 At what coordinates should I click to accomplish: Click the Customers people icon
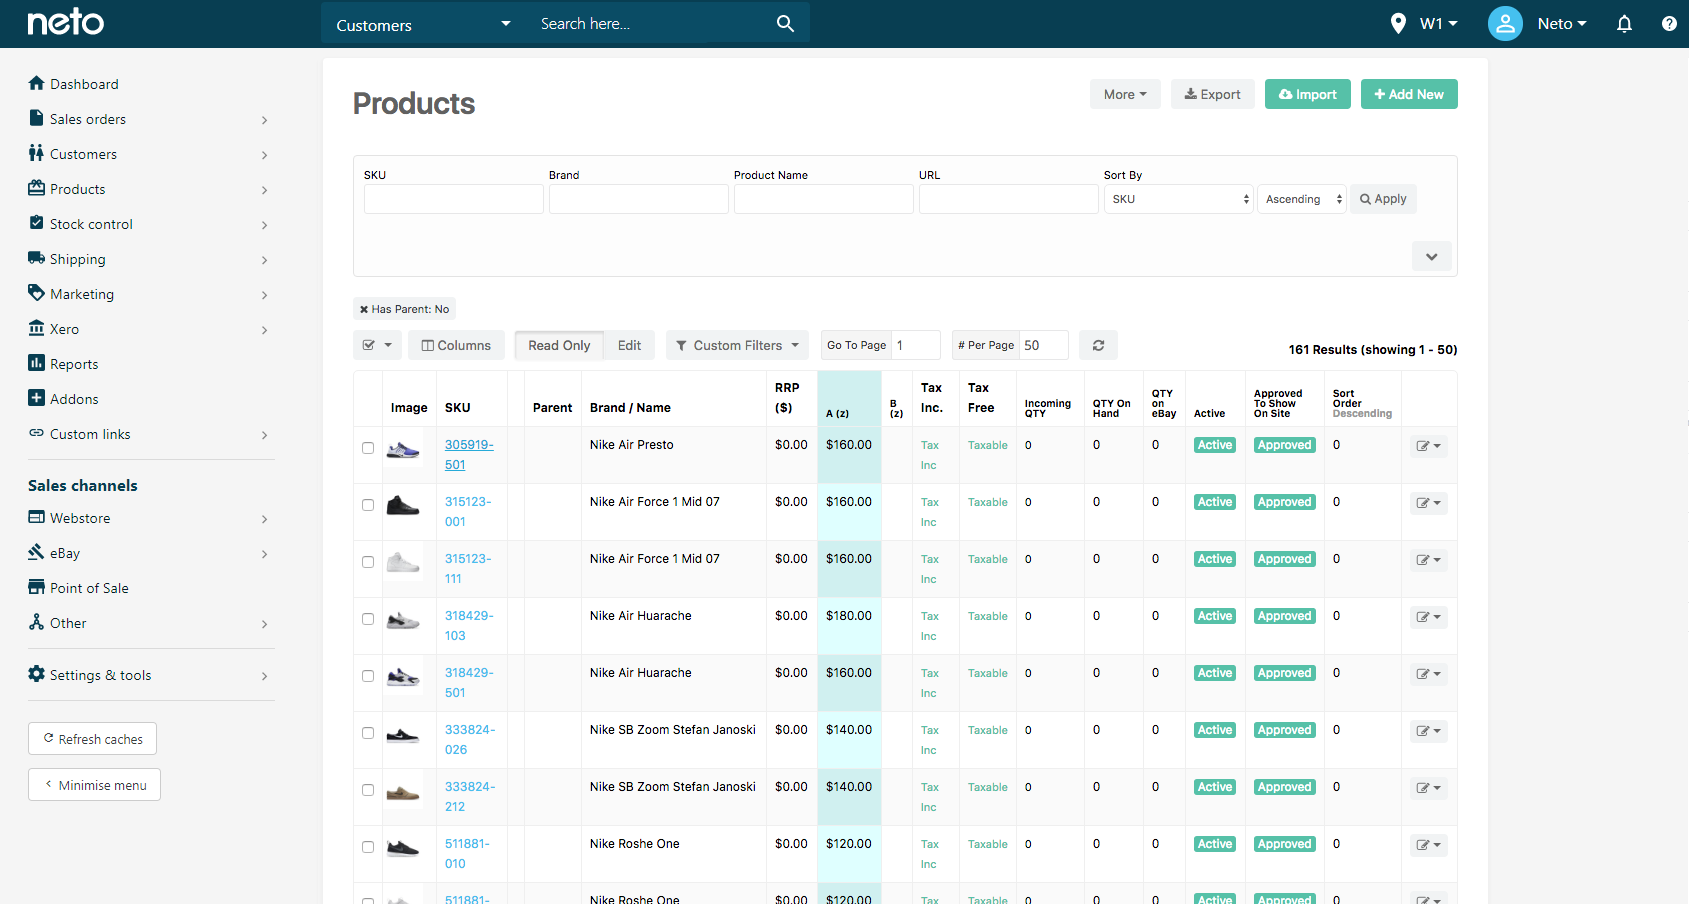tap(37, 153)
